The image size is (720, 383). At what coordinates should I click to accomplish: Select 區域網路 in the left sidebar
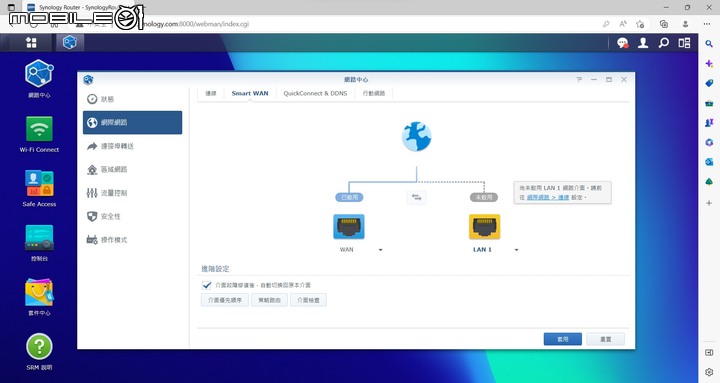(132, 169)
